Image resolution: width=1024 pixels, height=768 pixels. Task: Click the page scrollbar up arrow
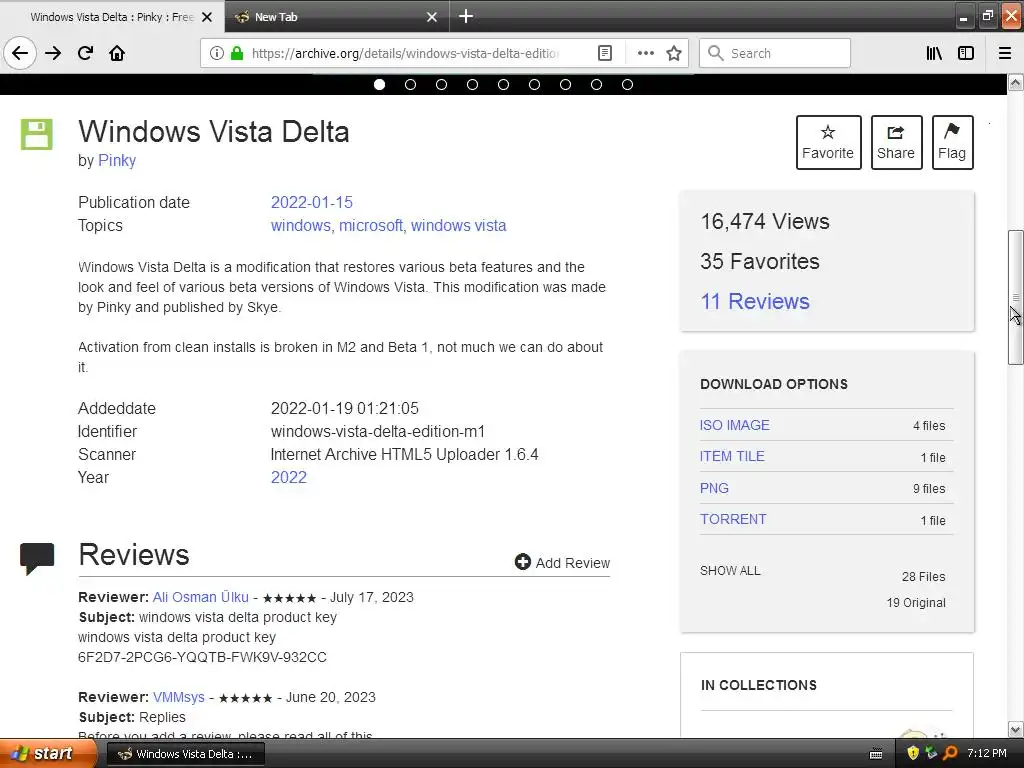(1016, 83)
